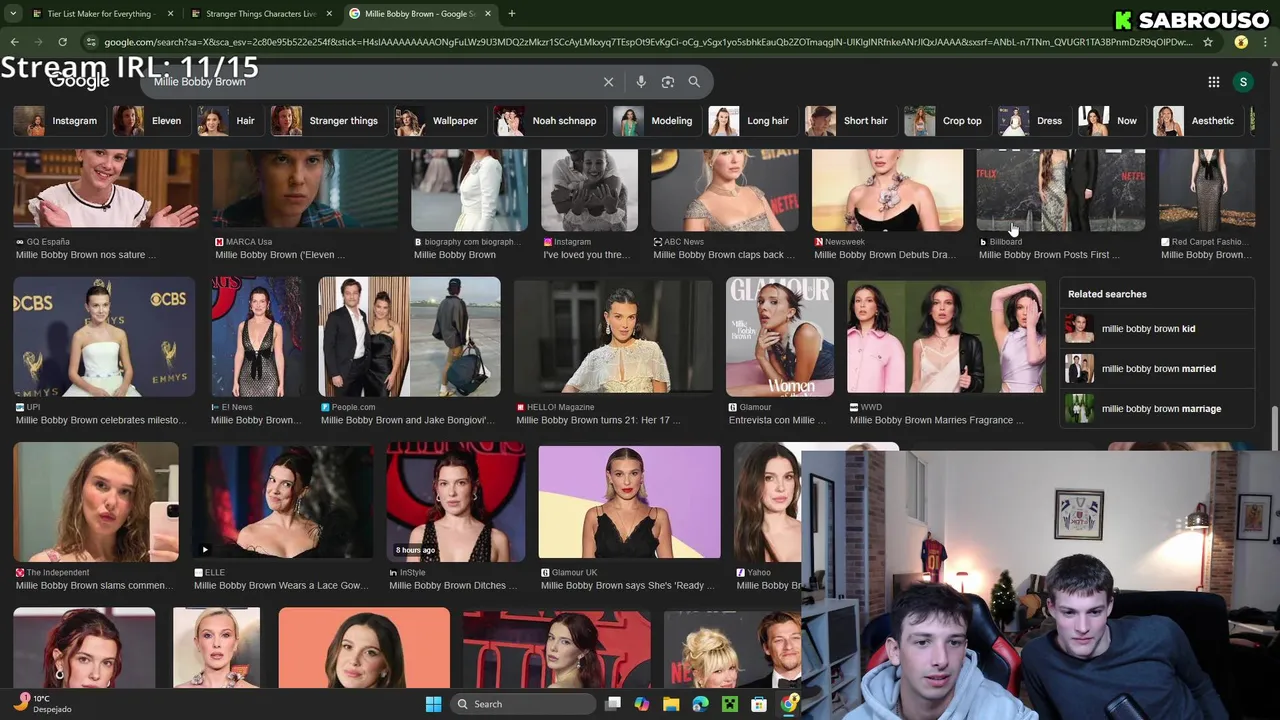Screen dimensions: 1280x720
Task: Click 'Millie Bobby Brown Posts First' caption
Action: click(x=1049, y=255)
